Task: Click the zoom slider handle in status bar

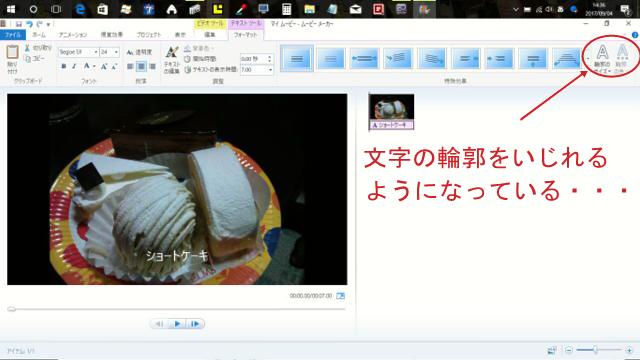Action: (x=596, y=350)
